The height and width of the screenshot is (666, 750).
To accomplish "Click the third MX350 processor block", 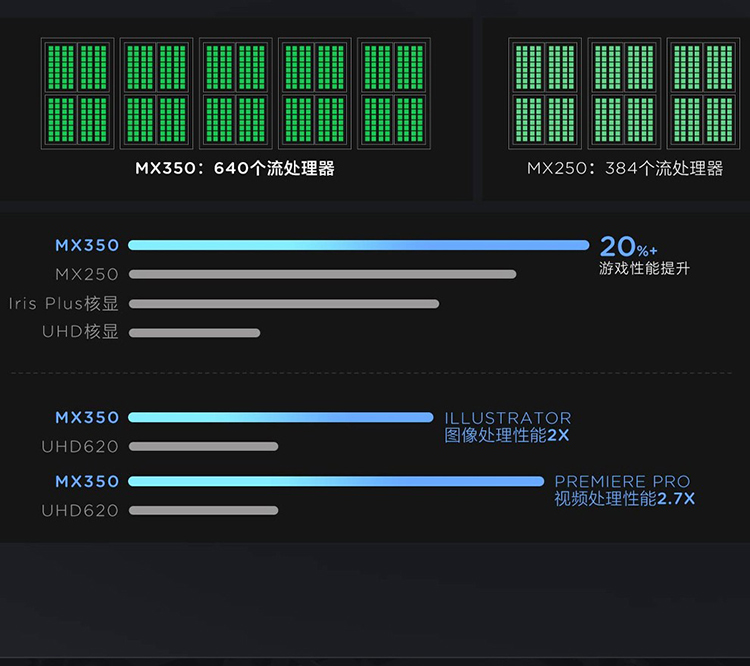I will (x=236, y=94).
